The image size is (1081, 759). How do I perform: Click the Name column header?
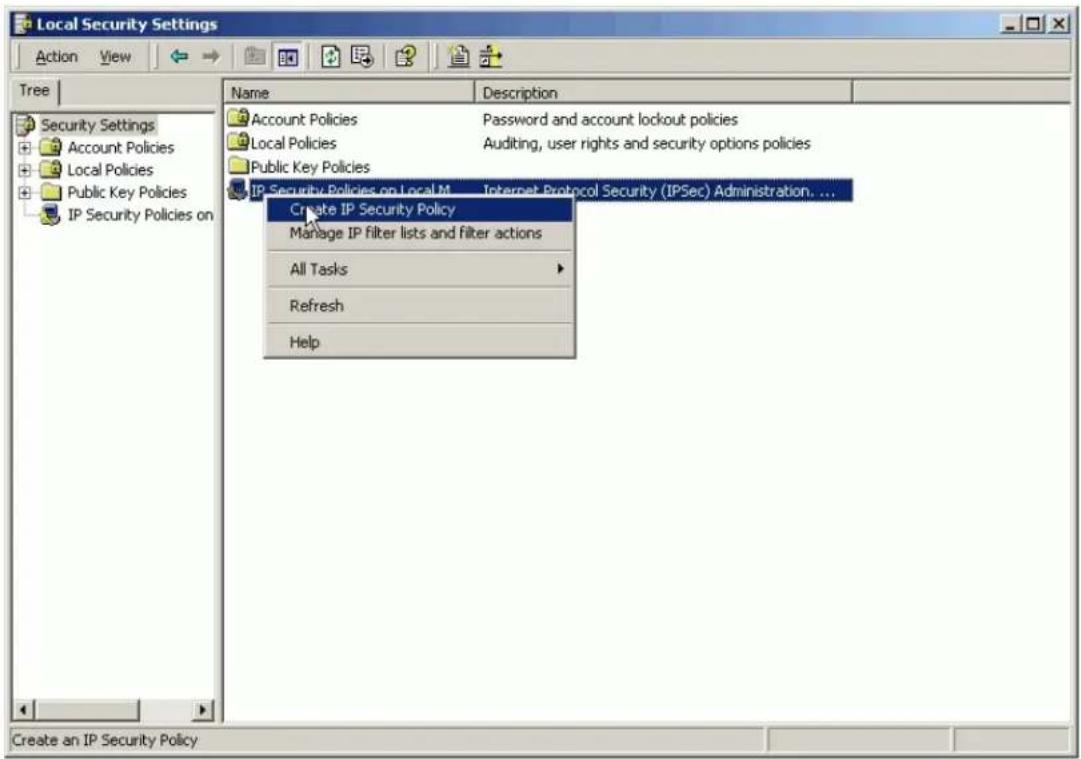pos(349,92)
